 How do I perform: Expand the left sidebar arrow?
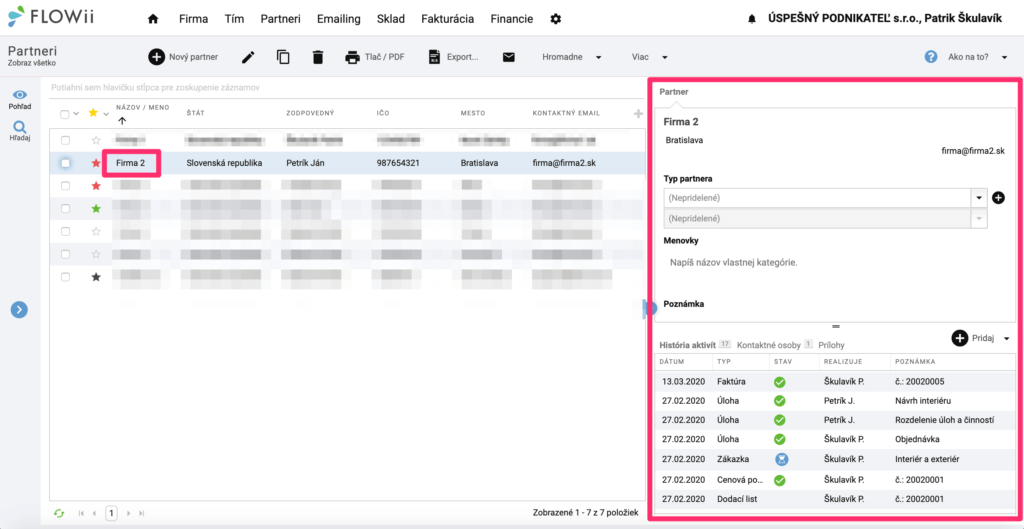[x=19, y=310]
